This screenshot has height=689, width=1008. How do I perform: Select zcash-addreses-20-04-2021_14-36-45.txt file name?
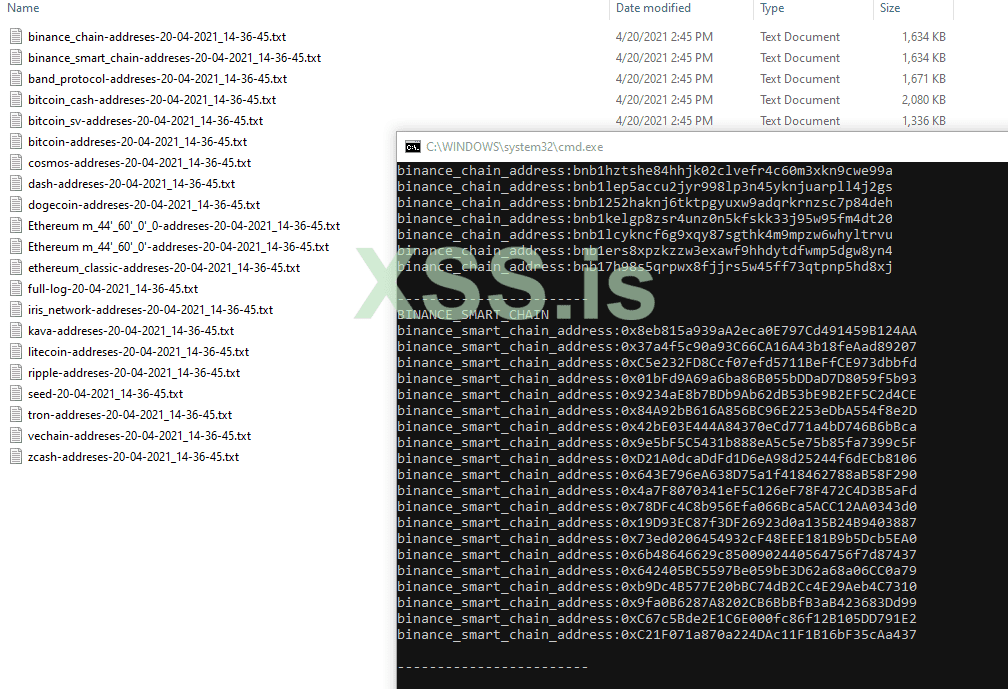[x=133, y=456]
